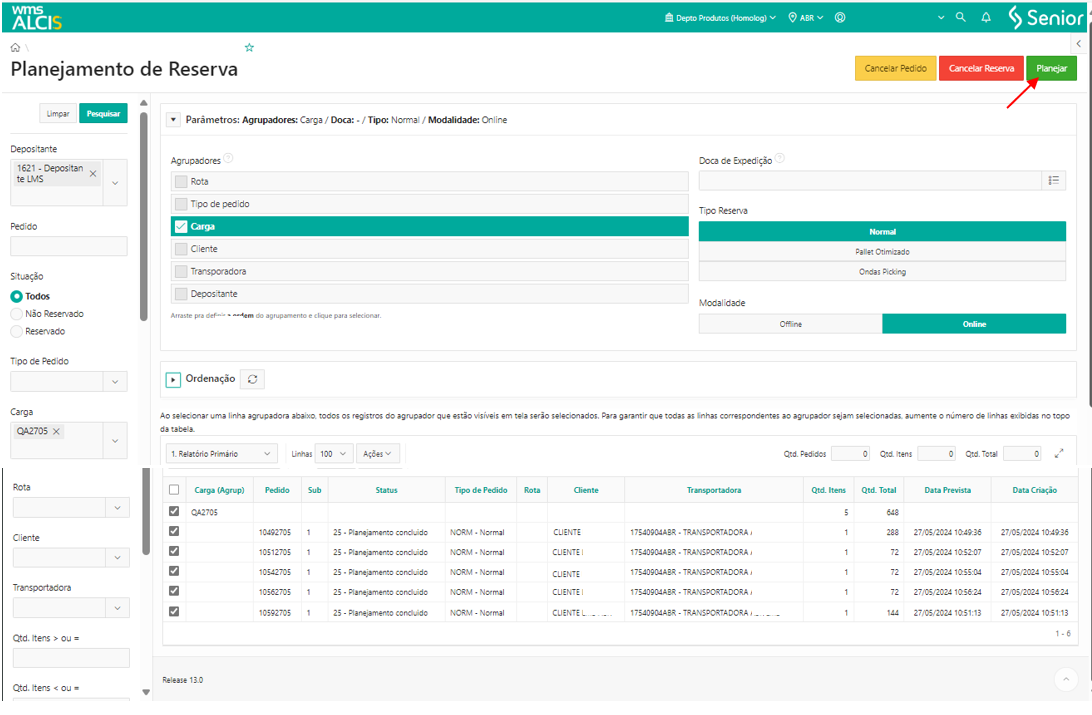Open the Tipo de Pedido dropdown
The width and height of the screenshot is (1092, 715).
(x=115, y=382)
